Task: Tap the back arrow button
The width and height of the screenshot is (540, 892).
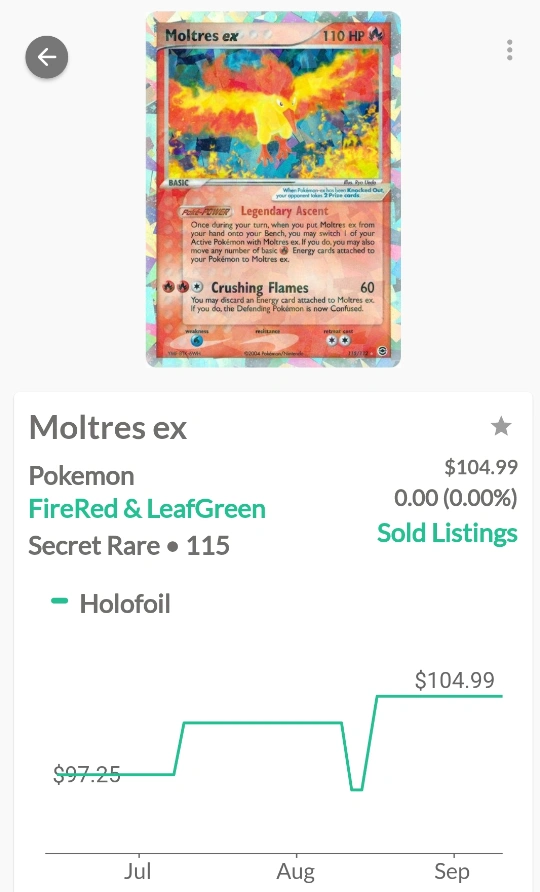Action: [x=47, y=57]
